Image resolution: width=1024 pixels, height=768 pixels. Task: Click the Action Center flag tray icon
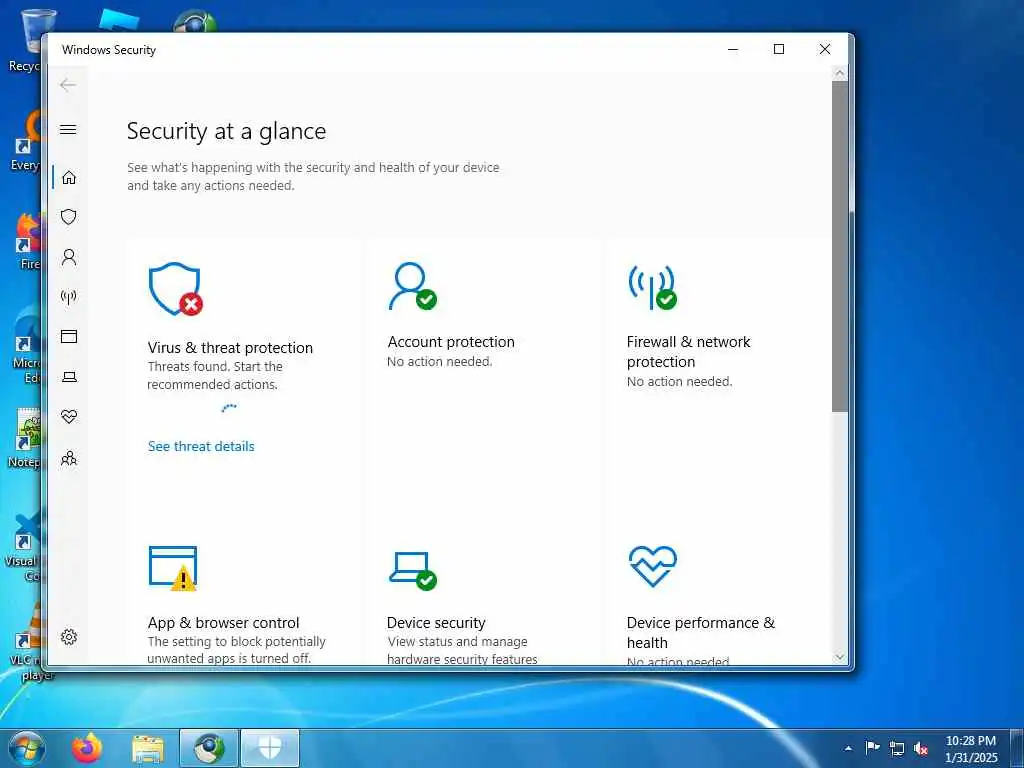click(872, 748)
